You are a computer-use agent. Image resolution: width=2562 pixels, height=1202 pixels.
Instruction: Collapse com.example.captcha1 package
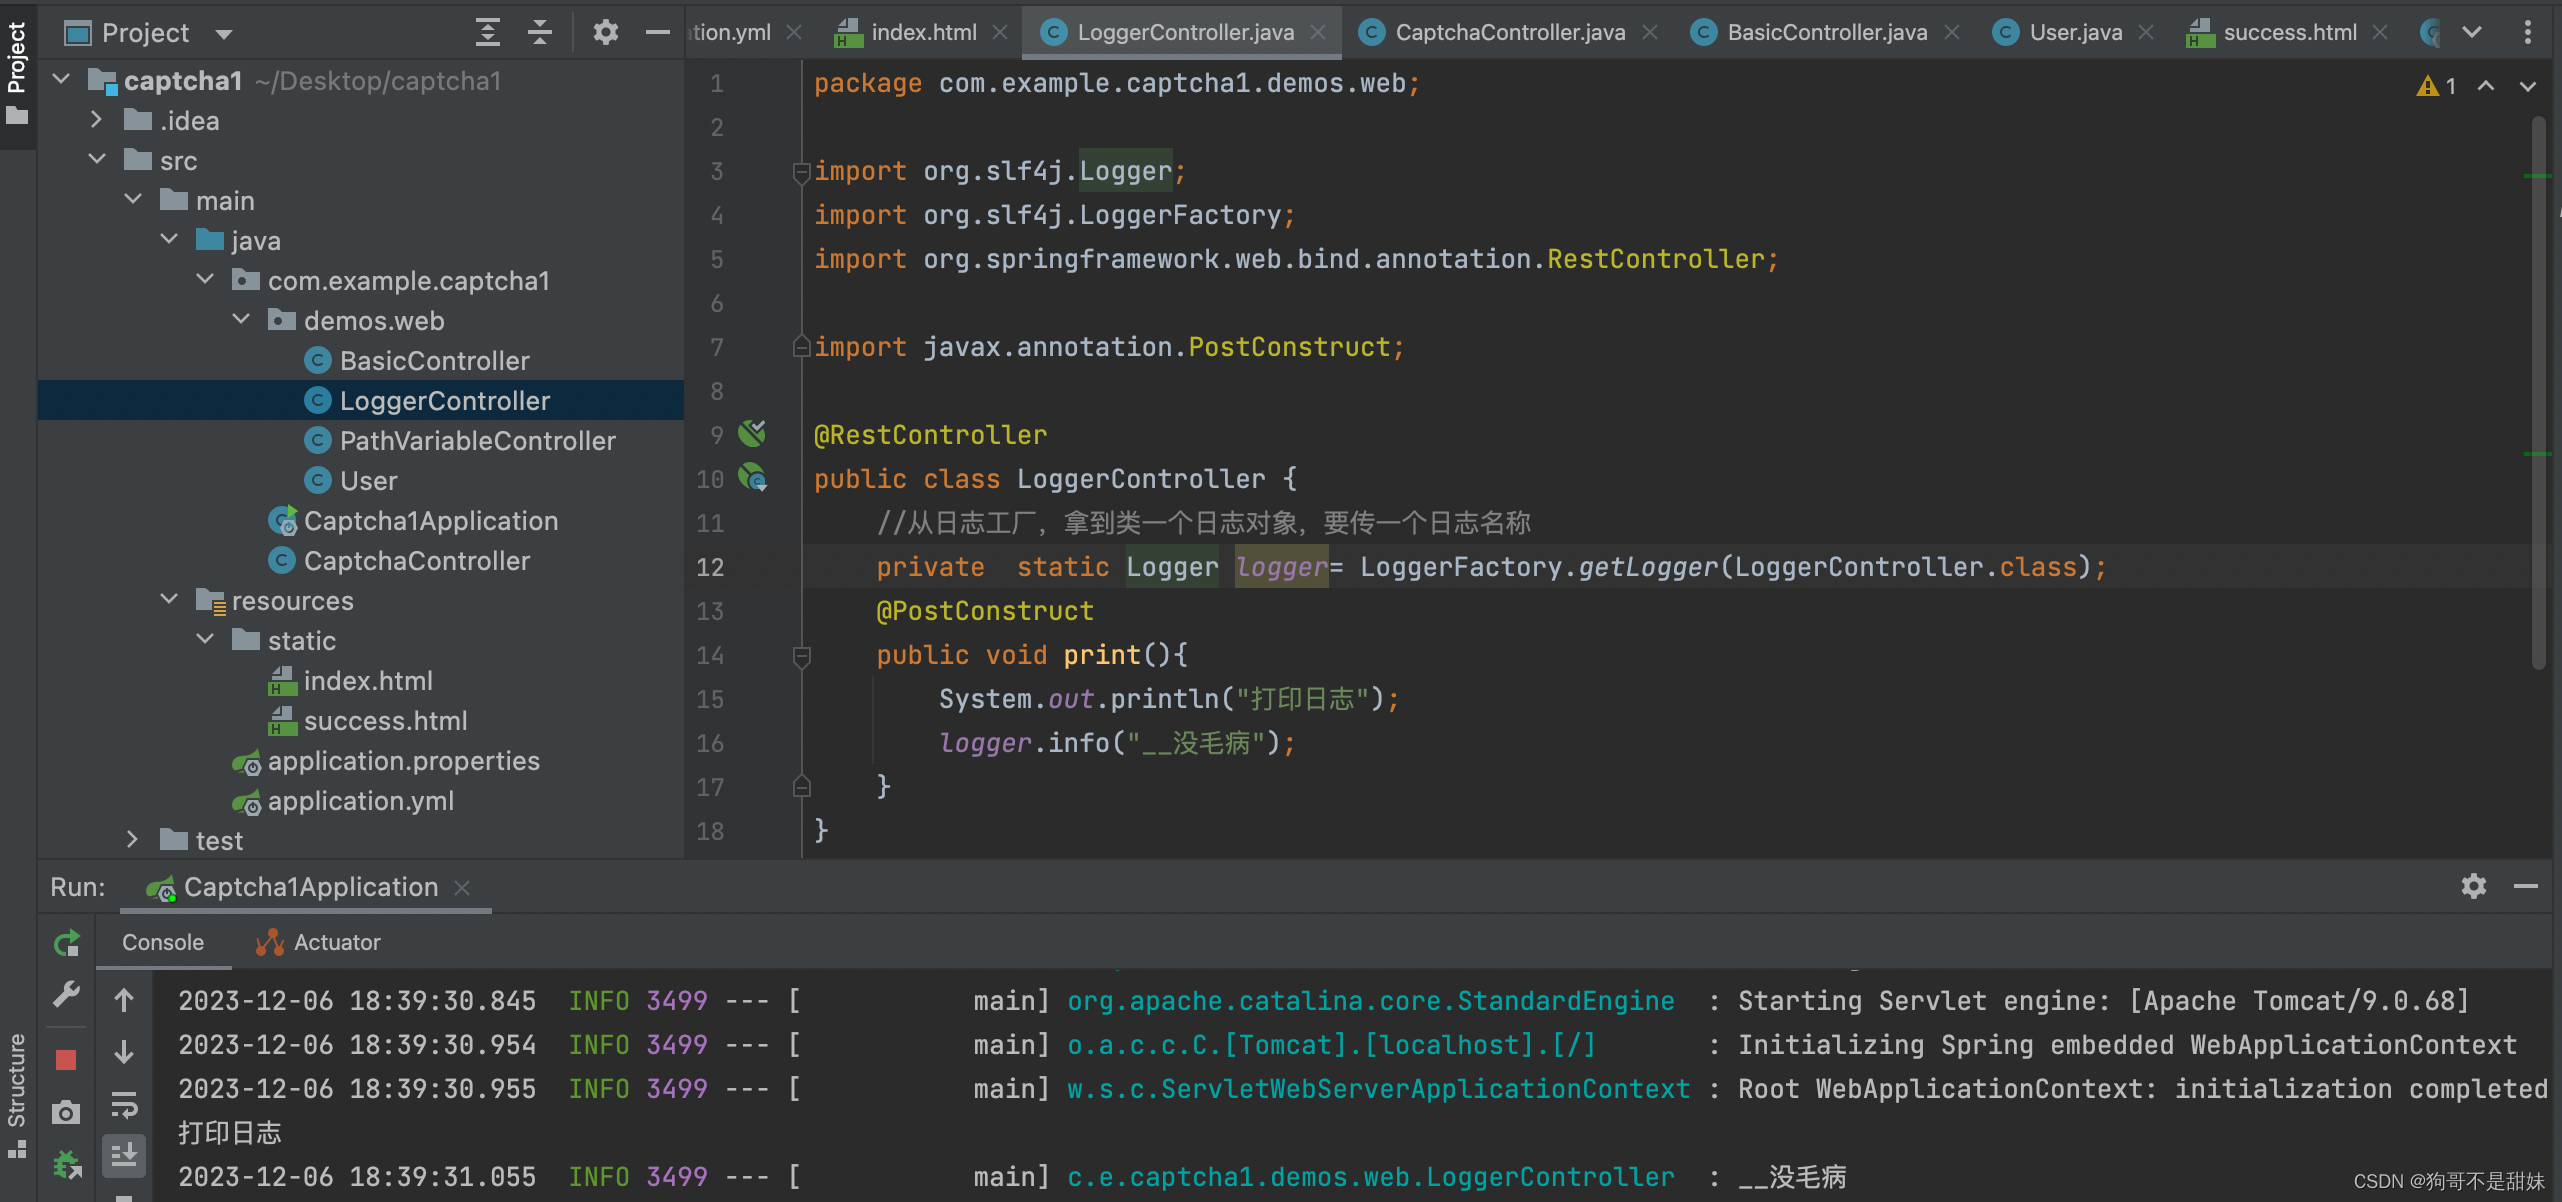tap(205, 279)
